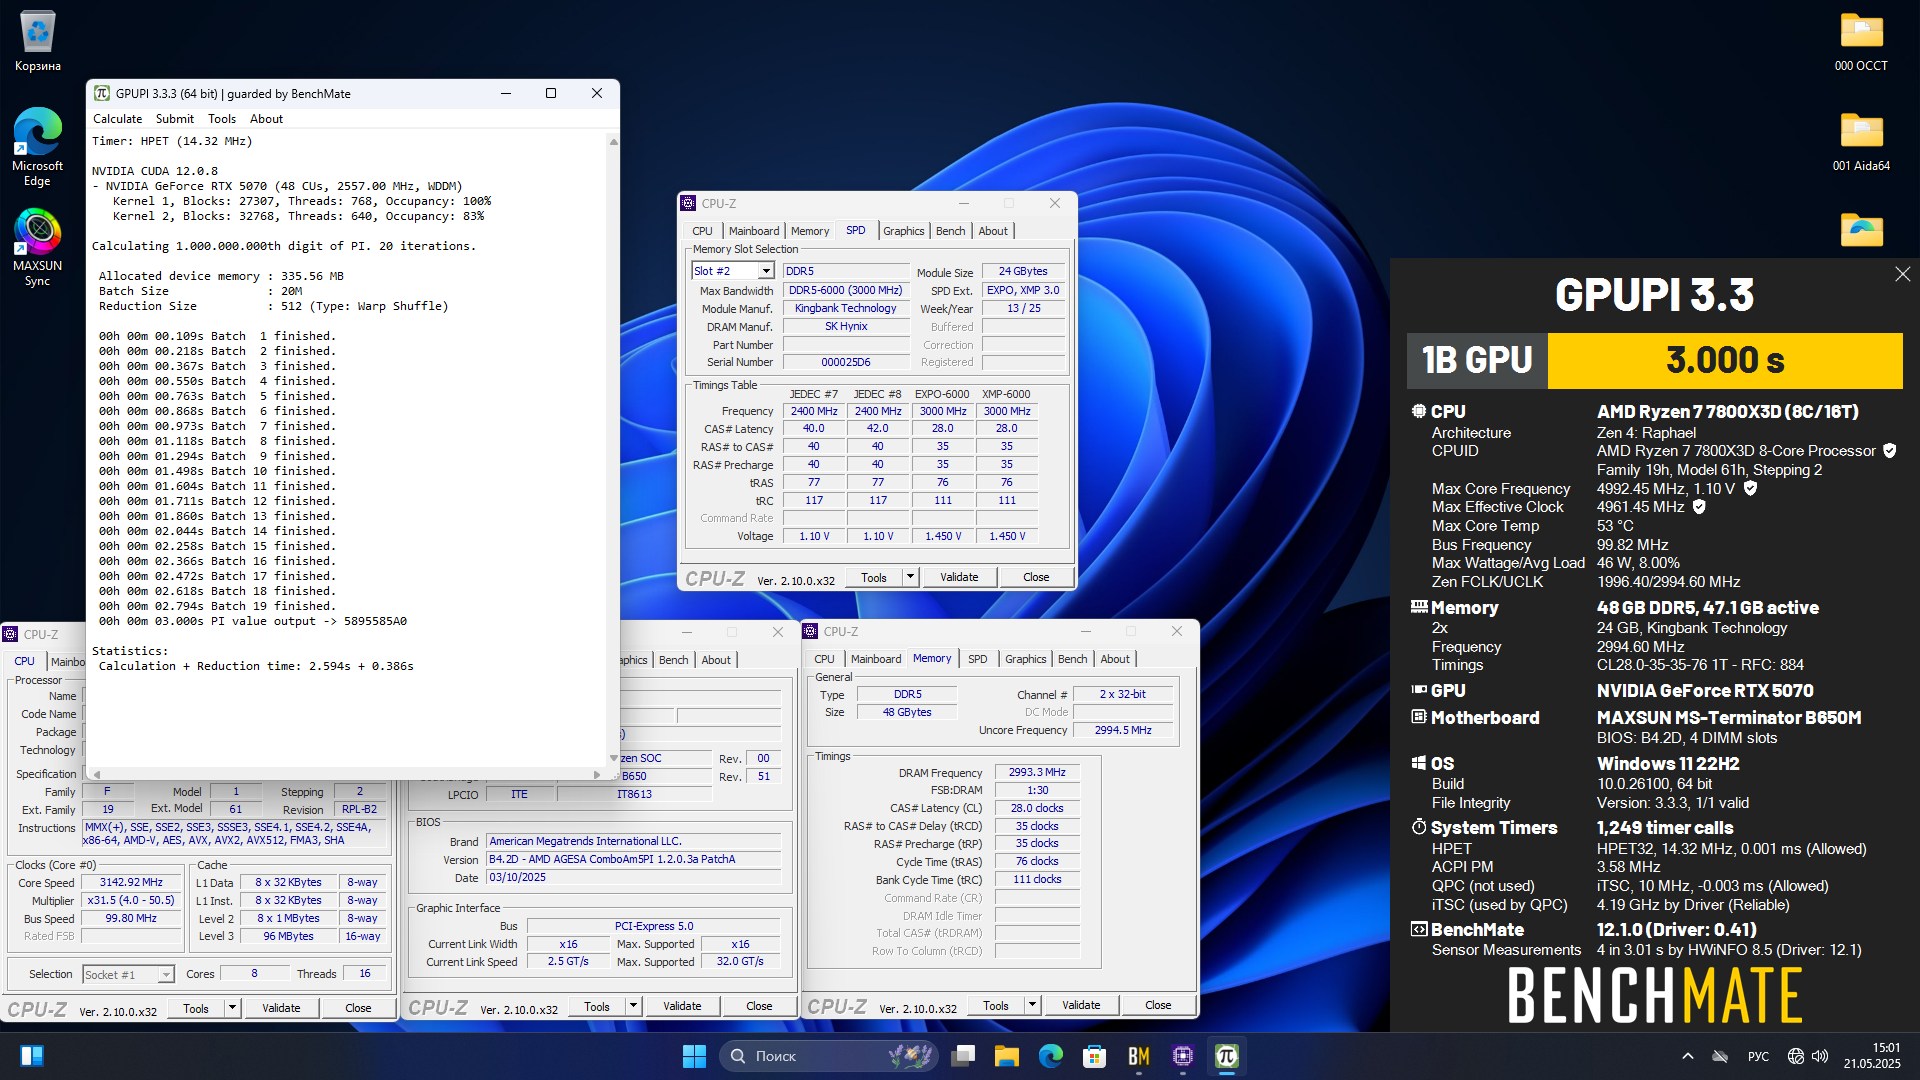Switch to BenchMate in the taskbar
Viewport: 1920px width, 1080px height.
[1138, 1056]
